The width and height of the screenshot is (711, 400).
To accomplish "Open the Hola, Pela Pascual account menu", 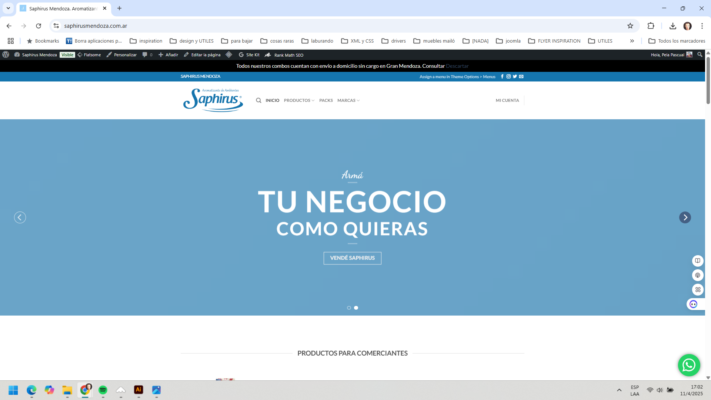I will pos(672,55).
